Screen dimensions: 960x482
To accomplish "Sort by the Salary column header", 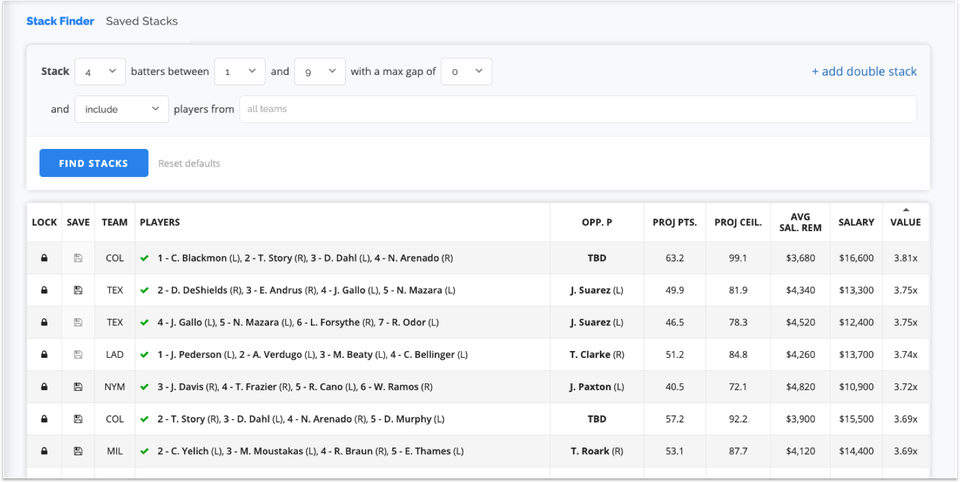I will click(856, 222).
